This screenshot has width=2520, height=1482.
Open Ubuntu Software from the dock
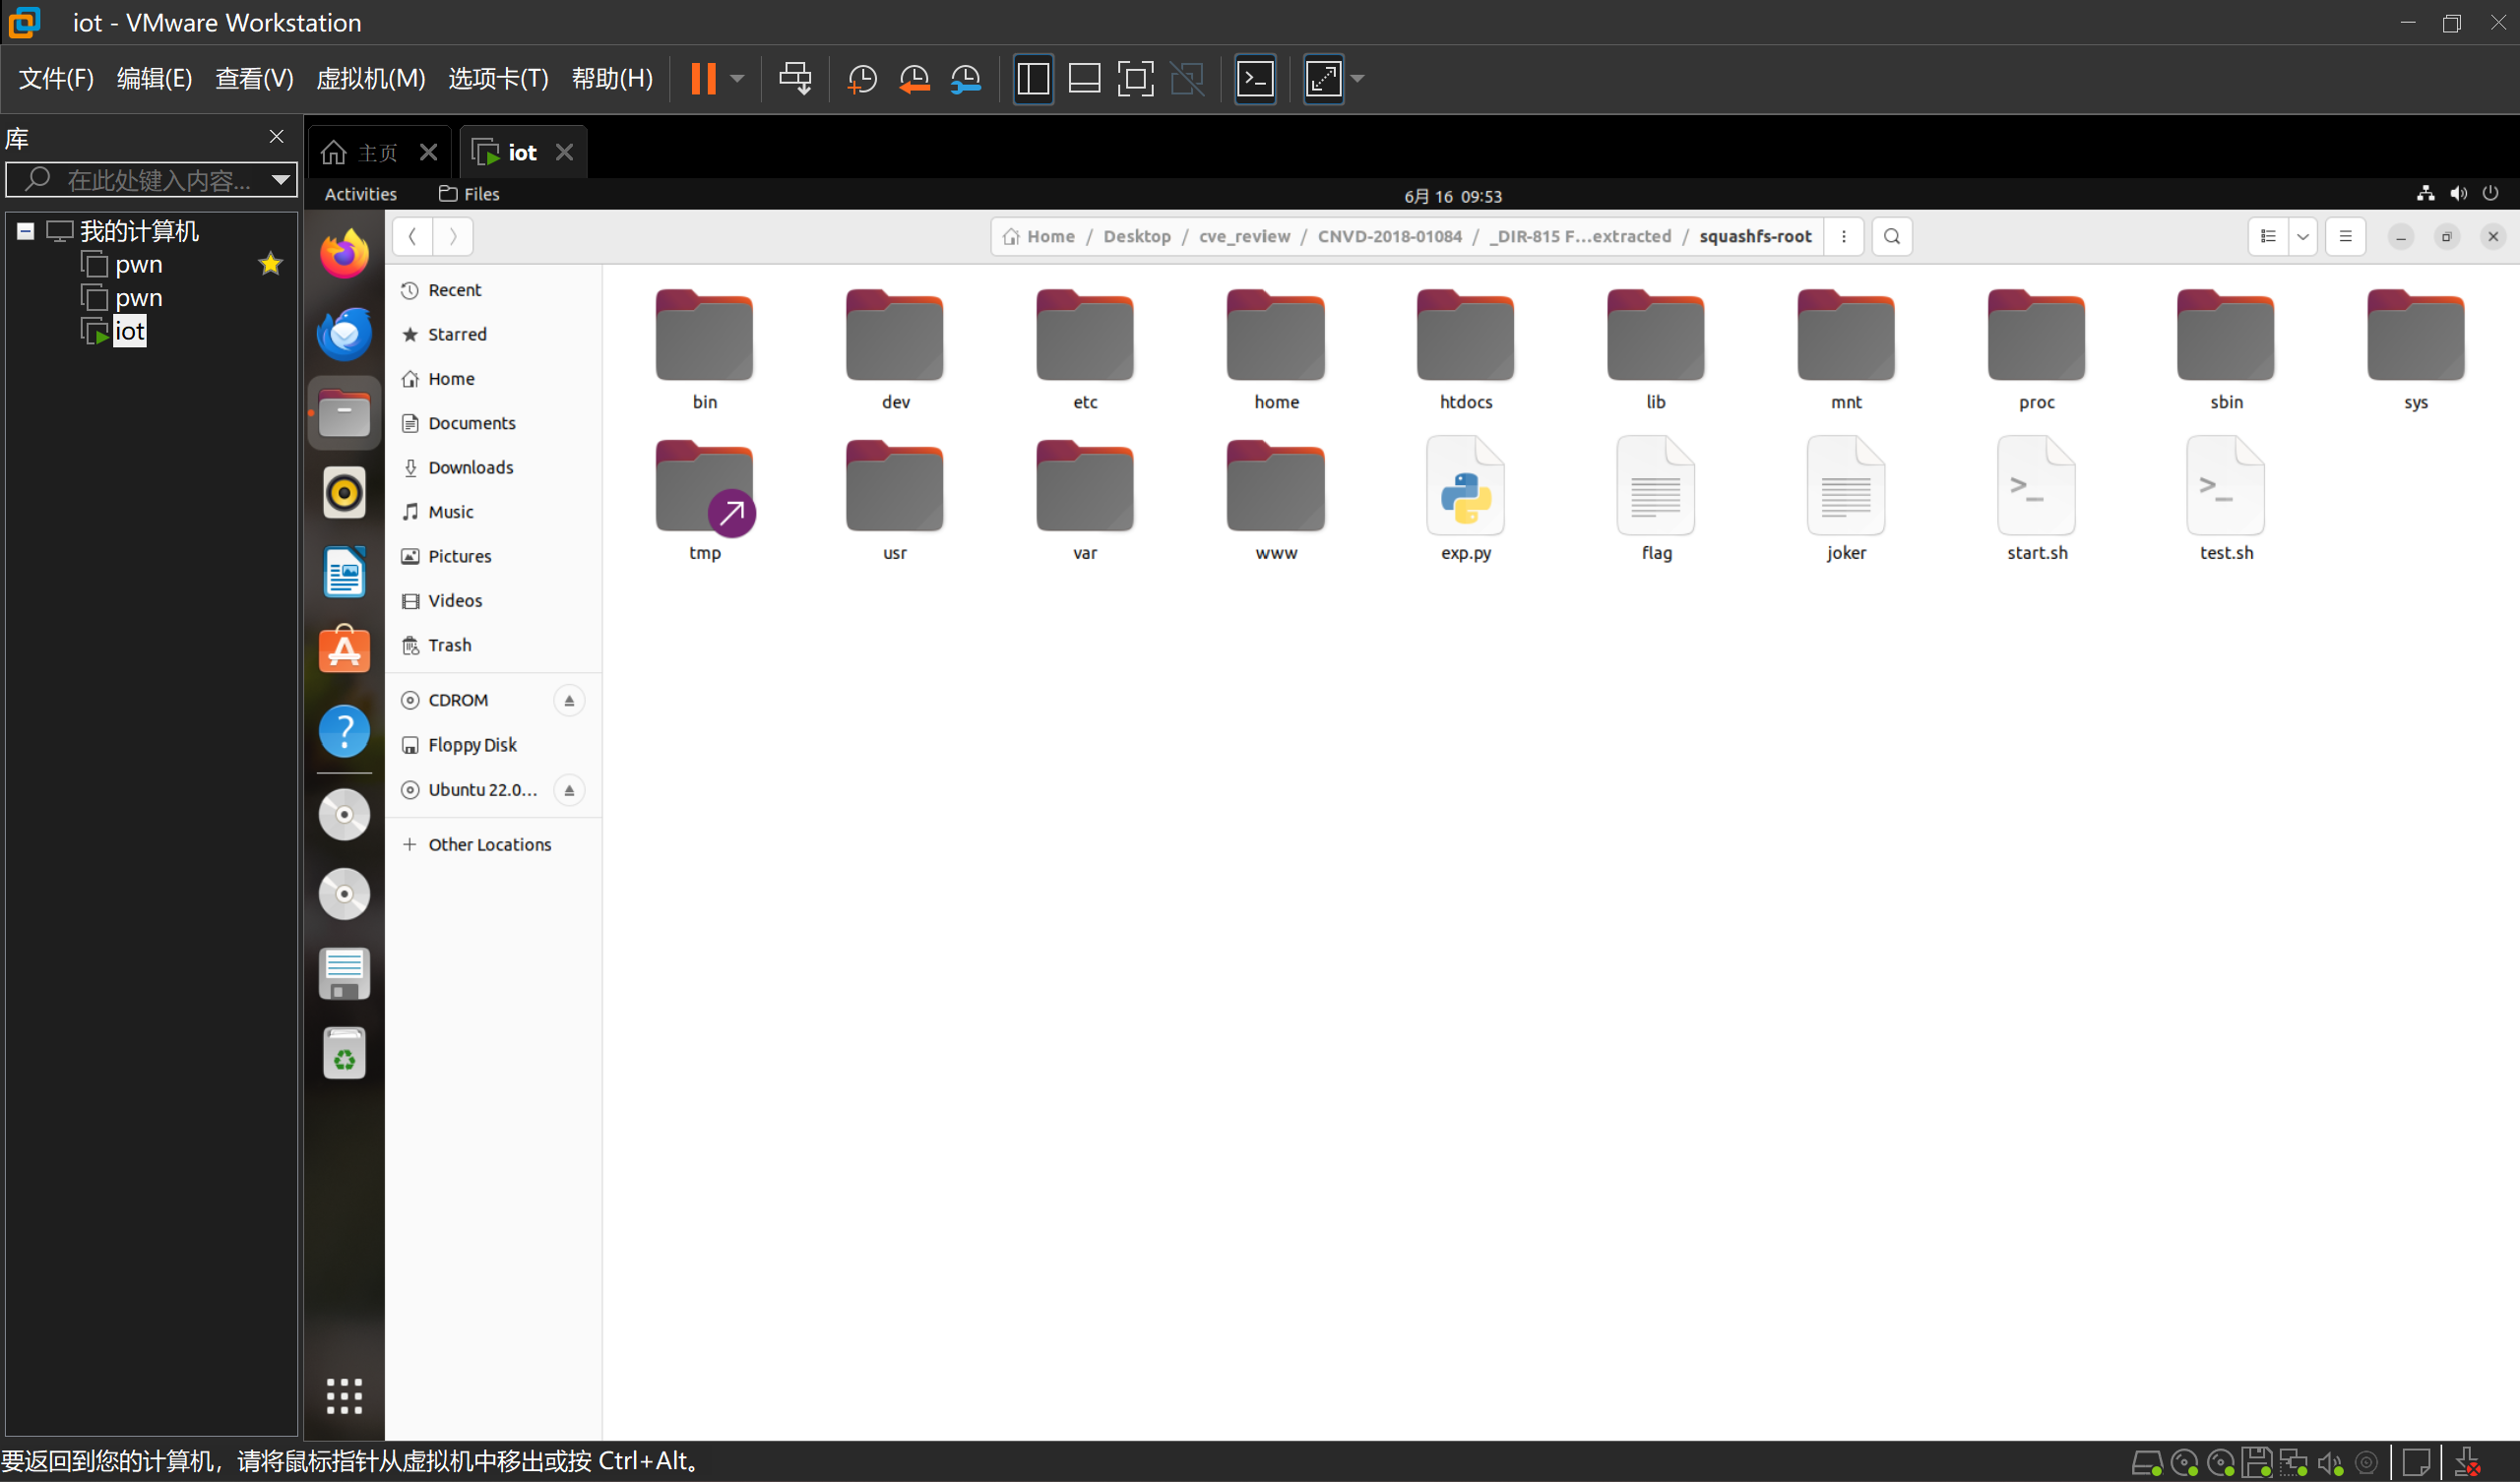pyautogui.click(x=344, y=651)
